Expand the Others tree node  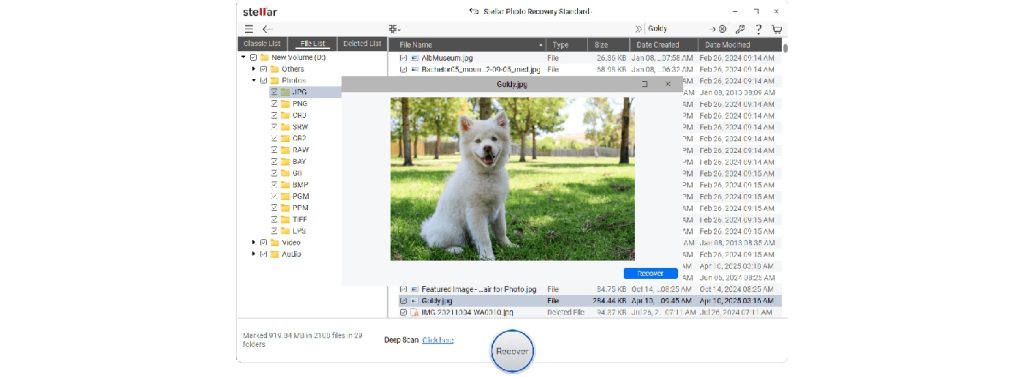[254, 69]
